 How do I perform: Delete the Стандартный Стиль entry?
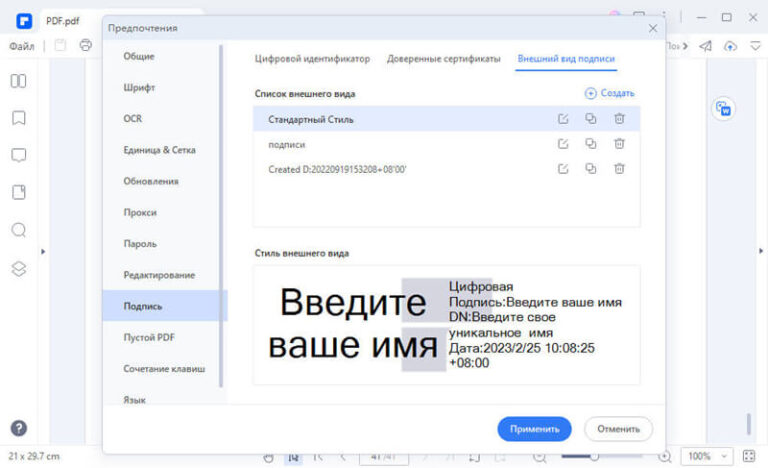pyautogui.click(x=619, y=119)
